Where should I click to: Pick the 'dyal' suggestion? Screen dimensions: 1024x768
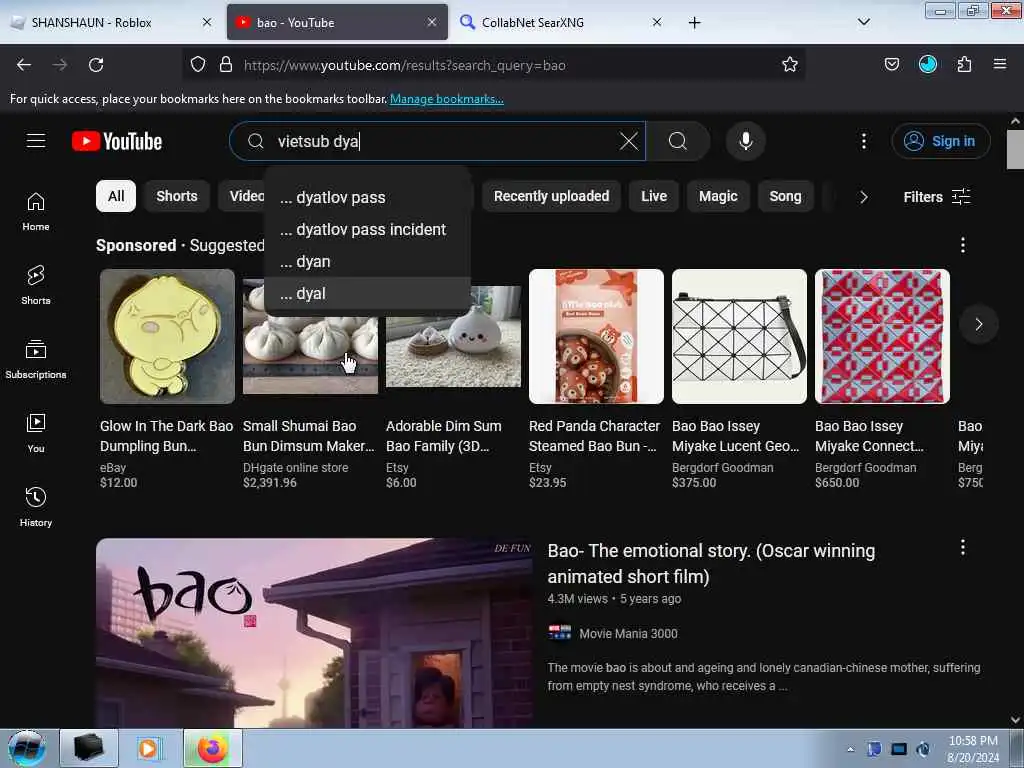click(x=368, y=293)
